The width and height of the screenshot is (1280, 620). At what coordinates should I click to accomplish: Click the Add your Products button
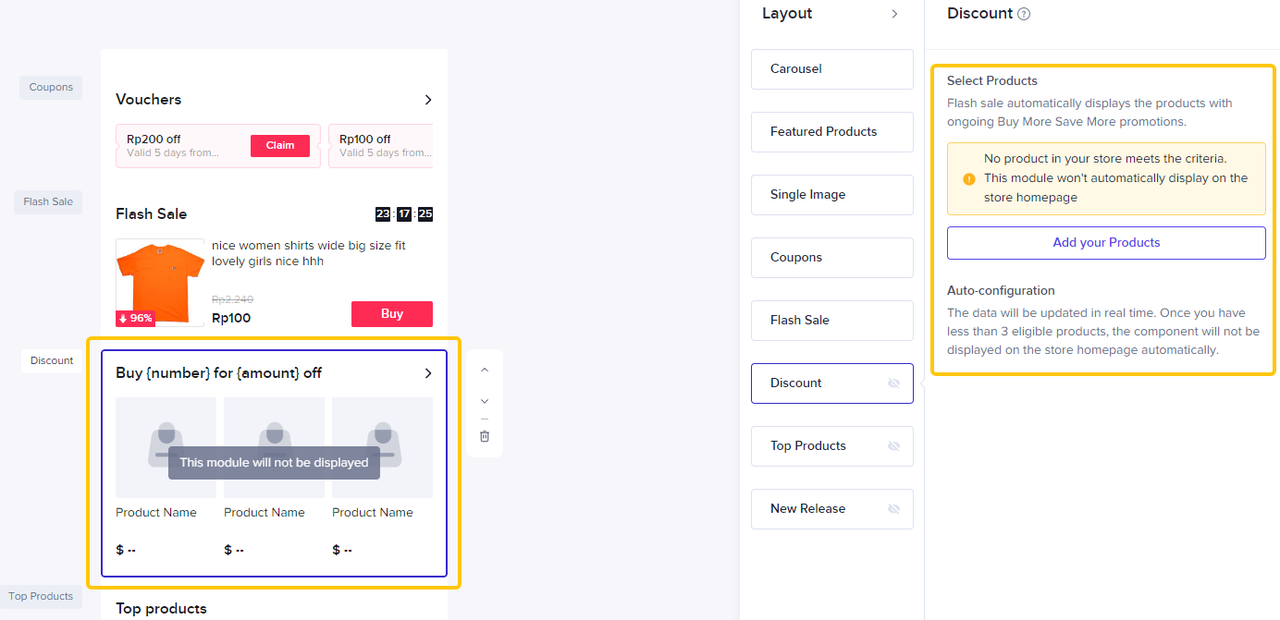point(1106,243)
